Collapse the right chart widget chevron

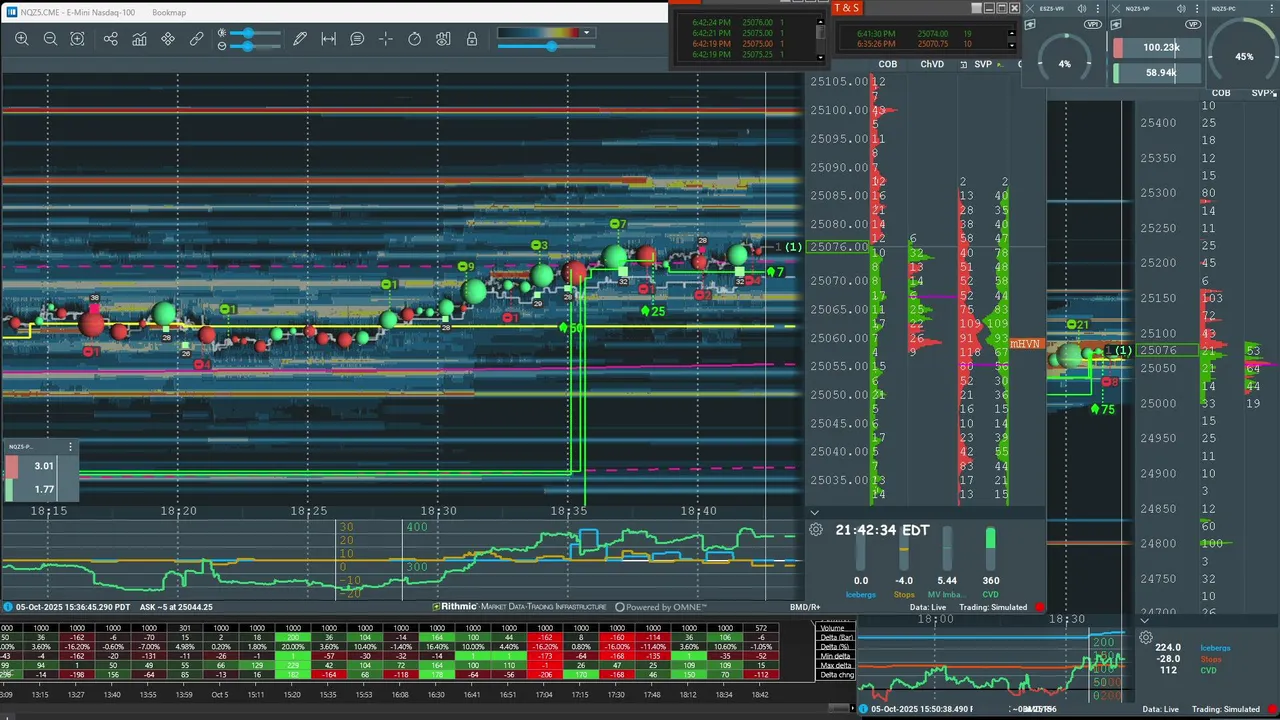(1145, 620)
